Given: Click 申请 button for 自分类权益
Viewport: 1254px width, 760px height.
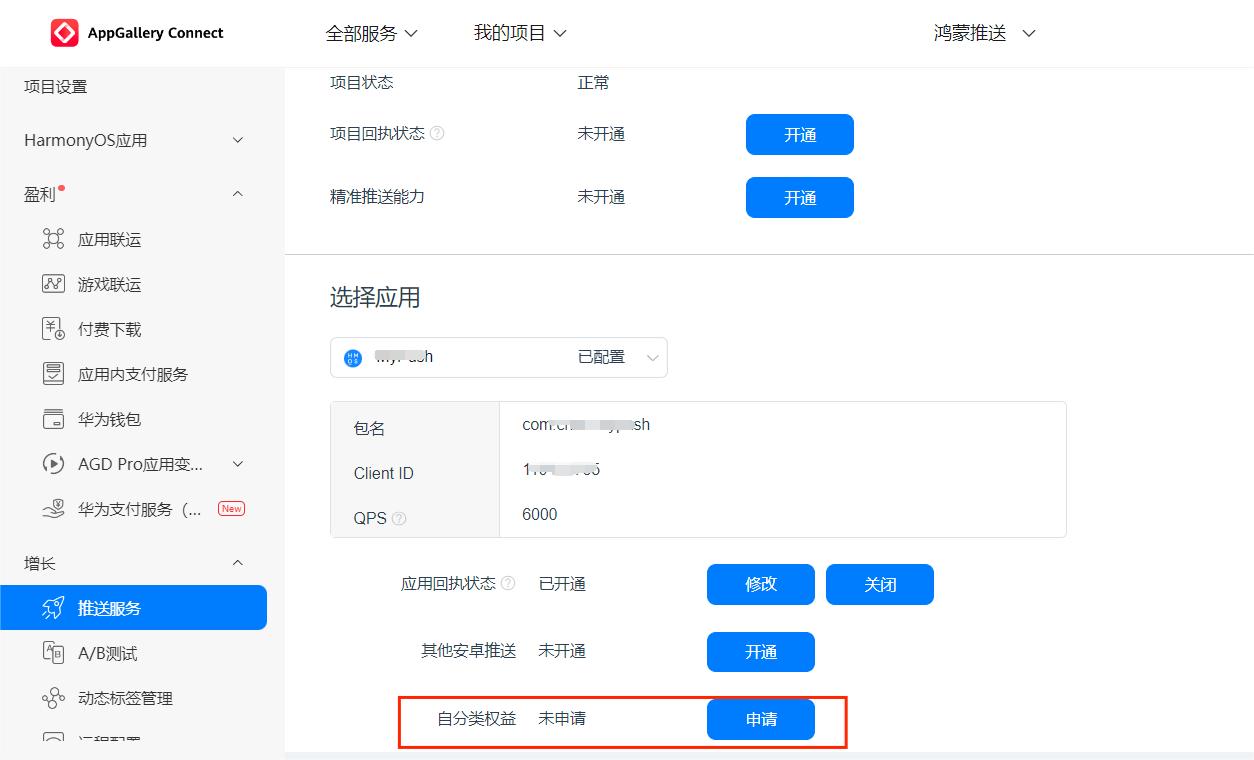Looking at the screenshot, I should [761, 719].
